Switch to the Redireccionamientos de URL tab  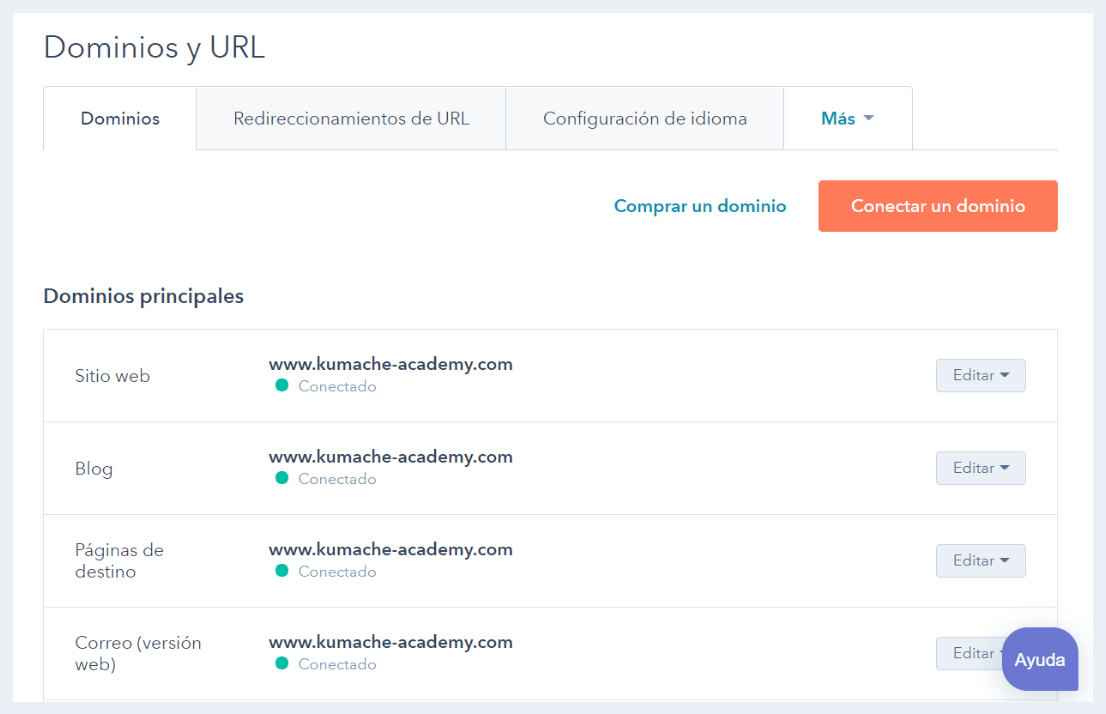click(351, 117)
